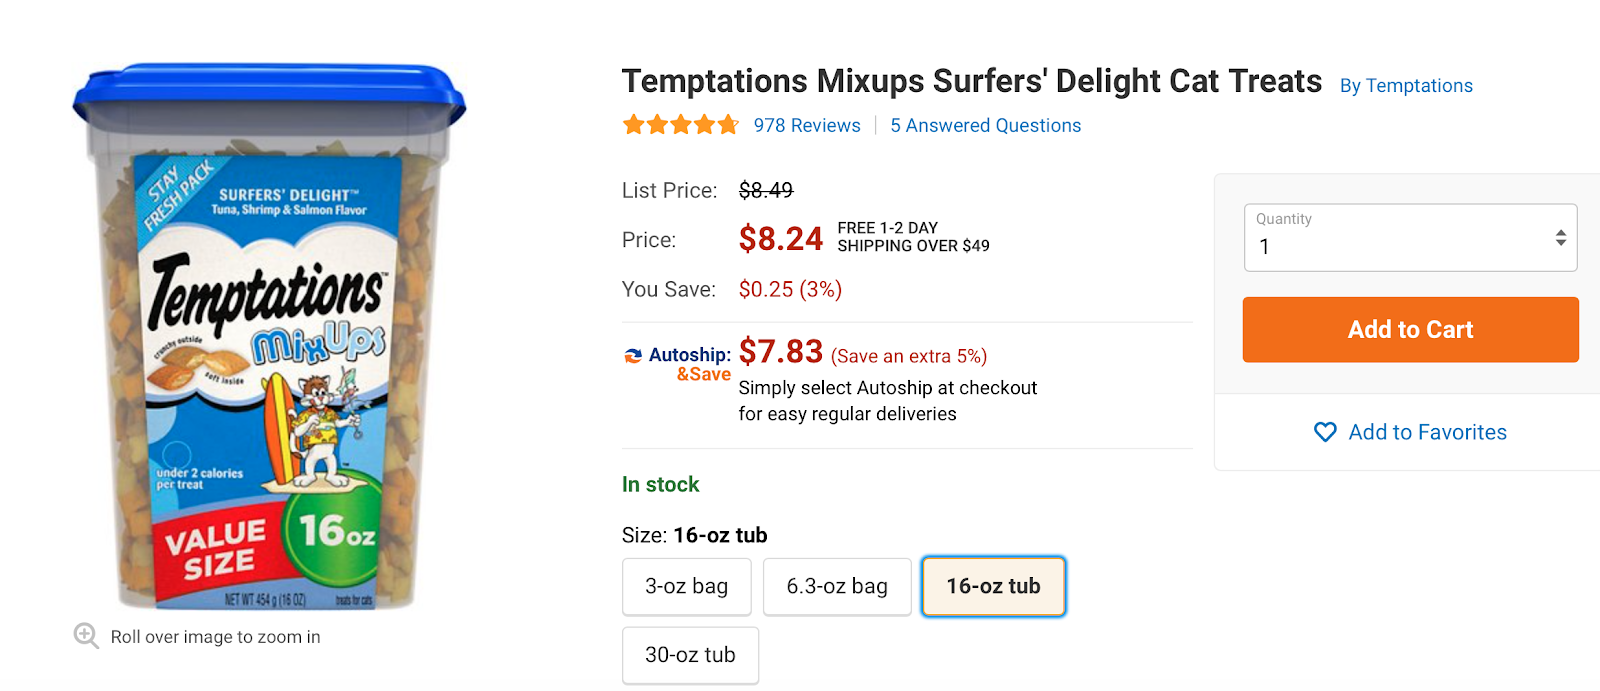Click the Roll over image to zoom text

[x=215, y=637]
